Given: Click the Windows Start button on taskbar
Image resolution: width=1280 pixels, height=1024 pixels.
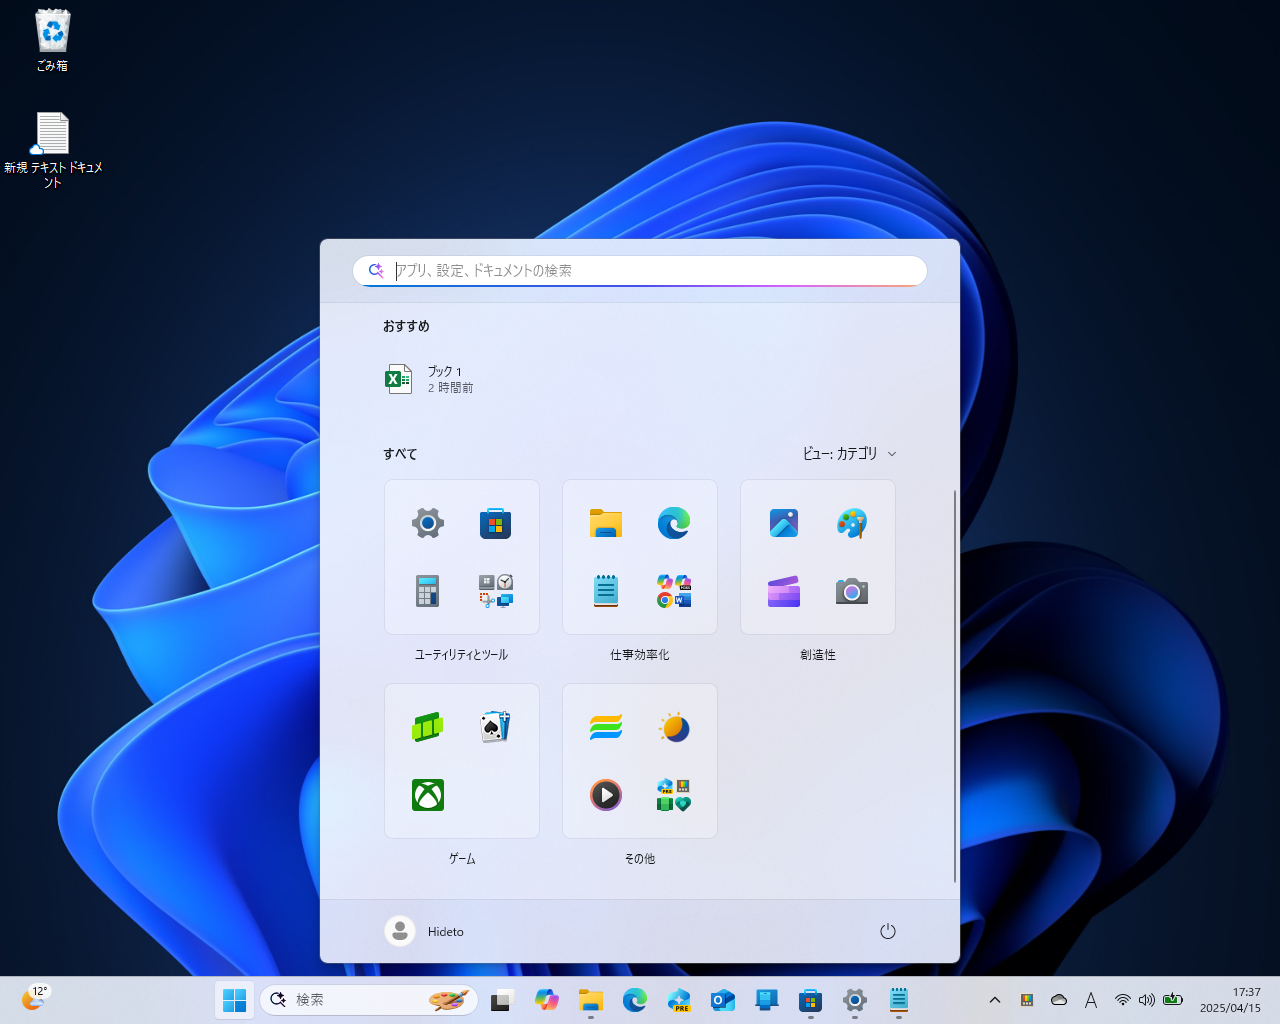Looking at the screenshot, I should [235, 1000].
